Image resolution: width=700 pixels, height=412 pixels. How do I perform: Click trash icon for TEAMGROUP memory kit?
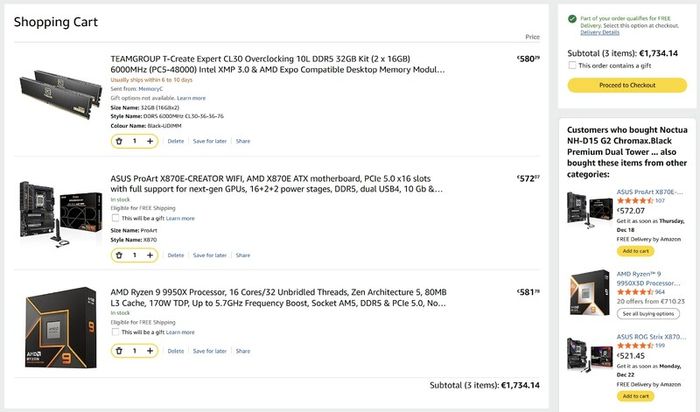[119, 141]
